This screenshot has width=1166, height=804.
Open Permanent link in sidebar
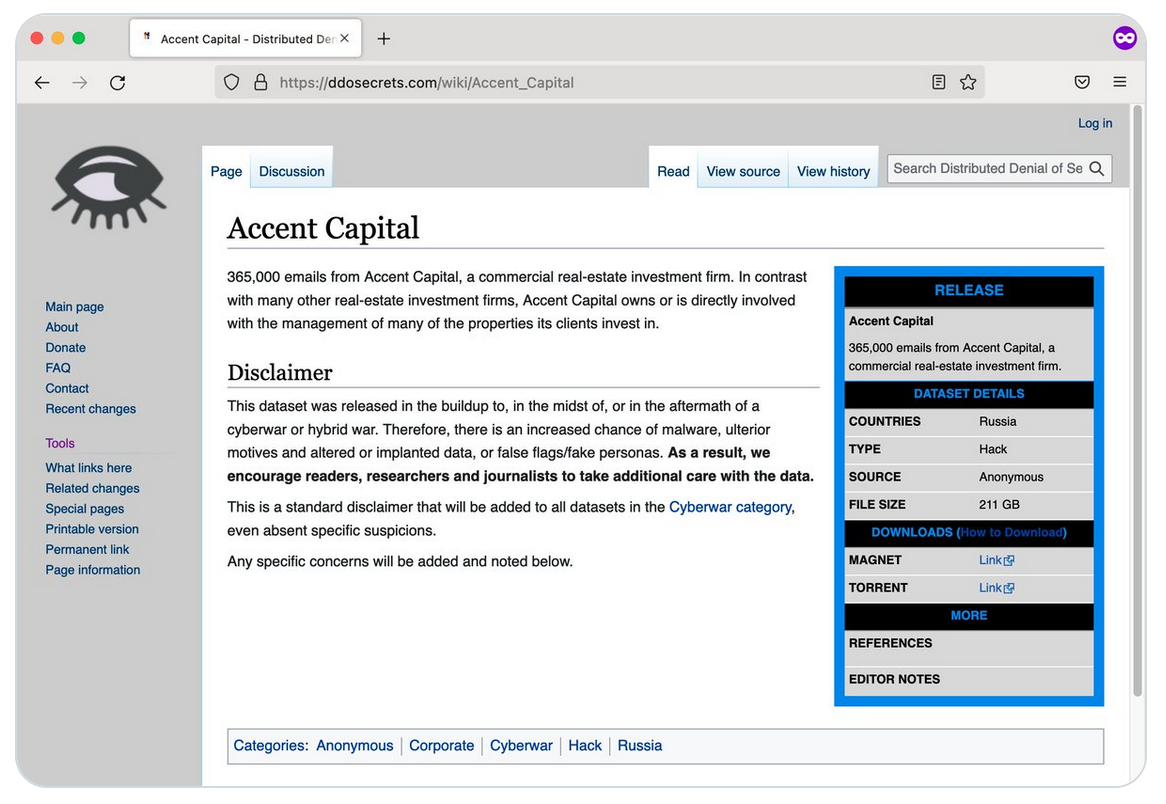point(87,550)
